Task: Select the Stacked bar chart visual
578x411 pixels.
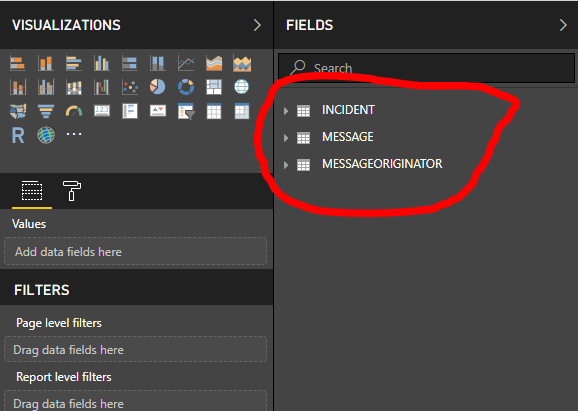Action: [18, 63]
